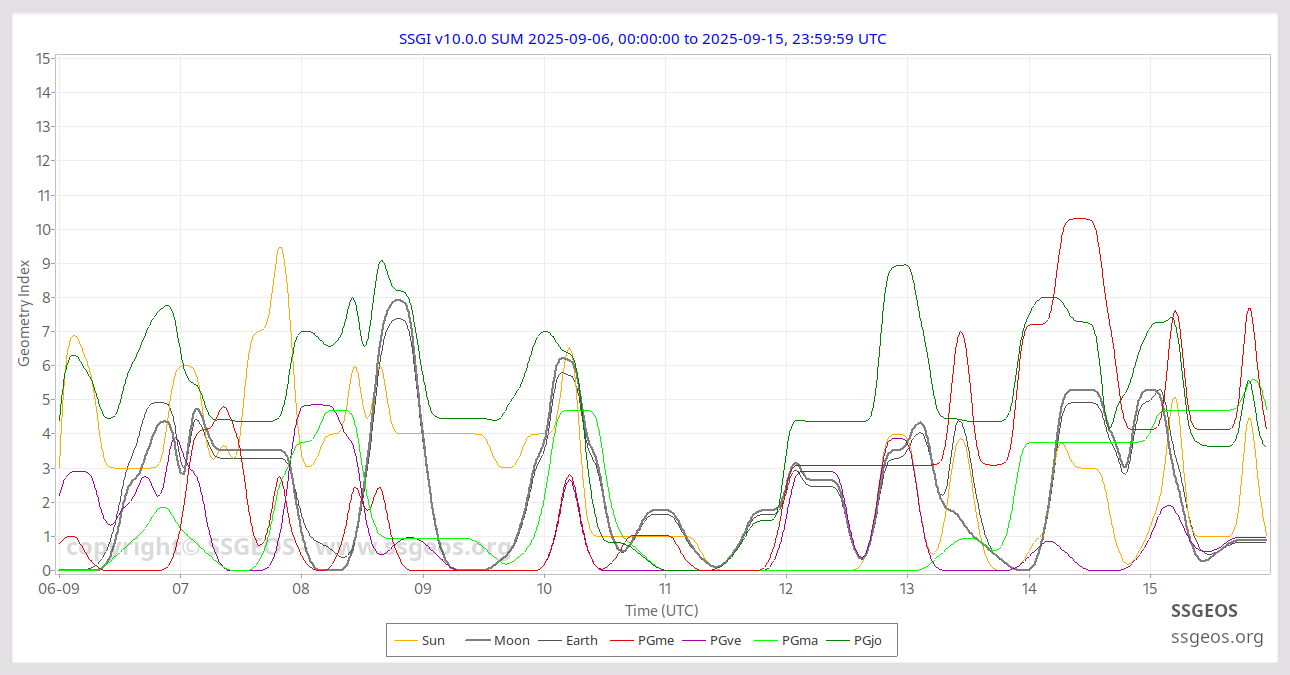Screen dimensions: 1290x675
Task: Click the Geometry Index axis label
Action: click(x=24, y=312)
